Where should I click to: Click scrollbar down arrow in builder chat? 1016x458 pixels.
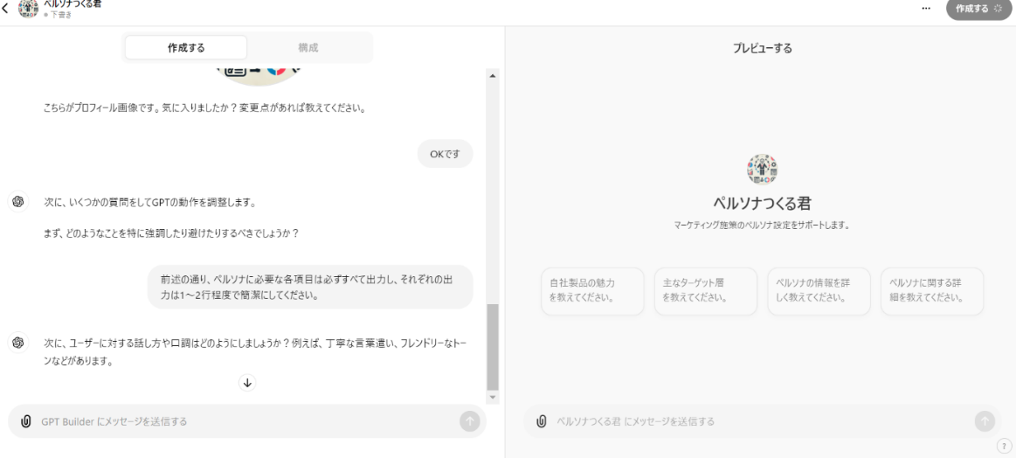tap(492, 397)
